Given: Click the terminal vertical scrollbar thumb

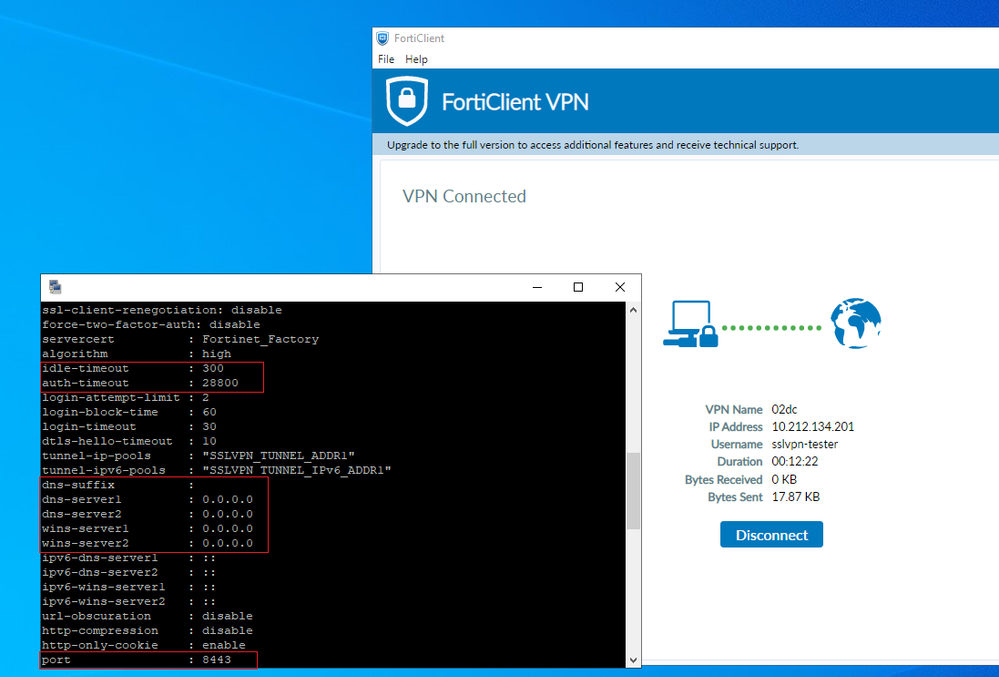Looking at the screenshot, I should click(633, 490).
